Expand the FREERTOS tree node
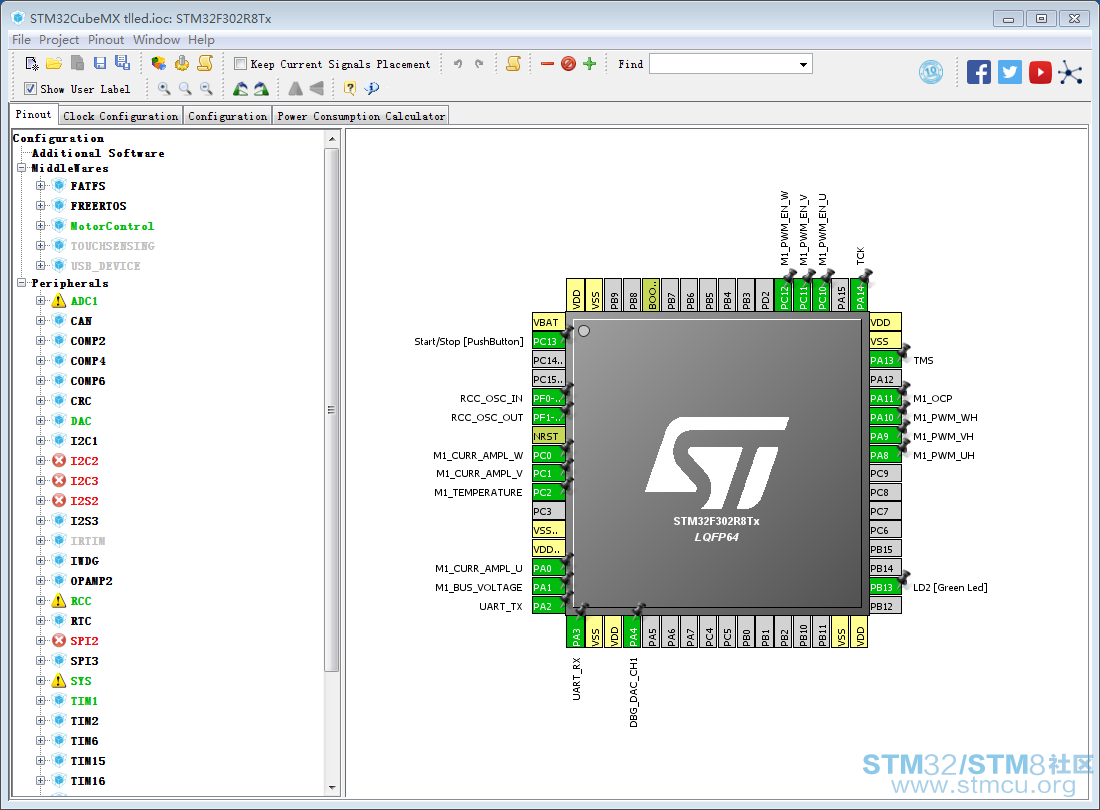The image size is (1100, 810). (x=41, y=205)
